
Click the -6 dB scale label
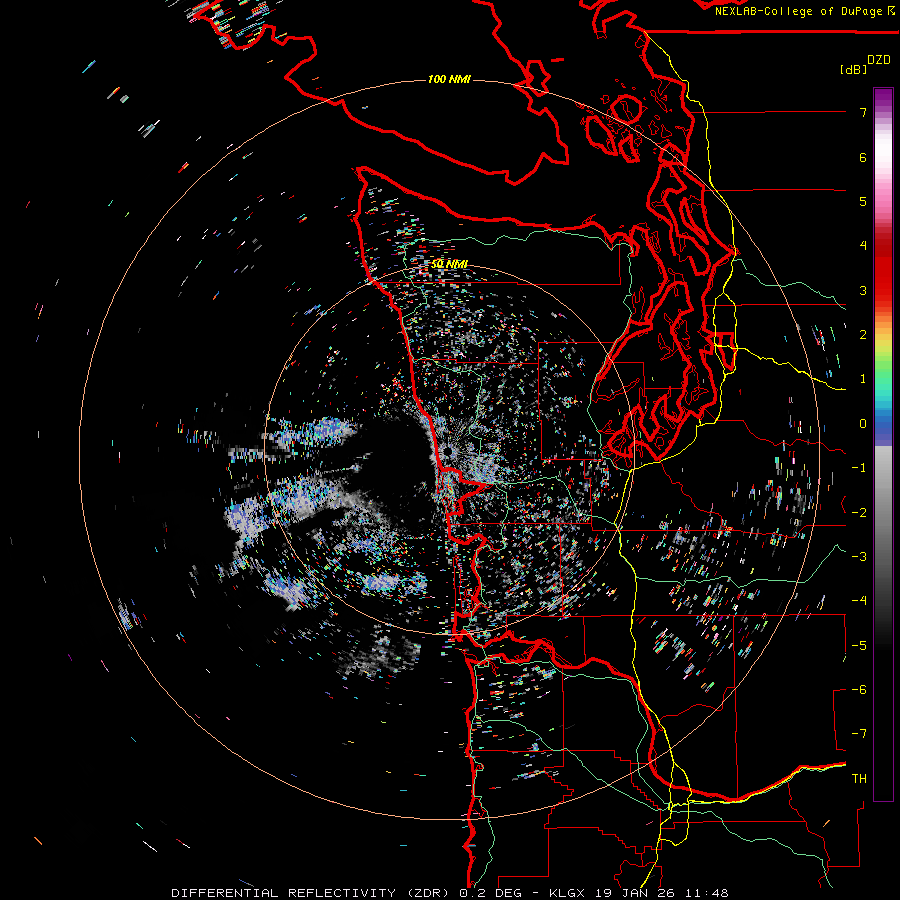859,690
